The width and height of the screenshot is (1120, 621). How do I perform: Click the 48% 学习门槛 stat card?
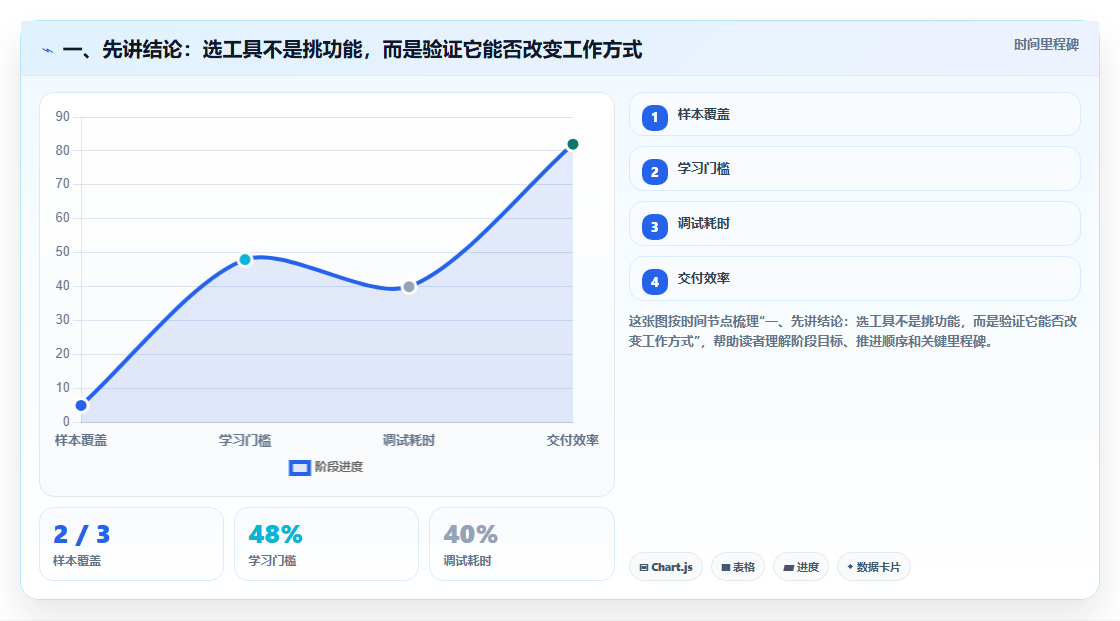(326, 544)
